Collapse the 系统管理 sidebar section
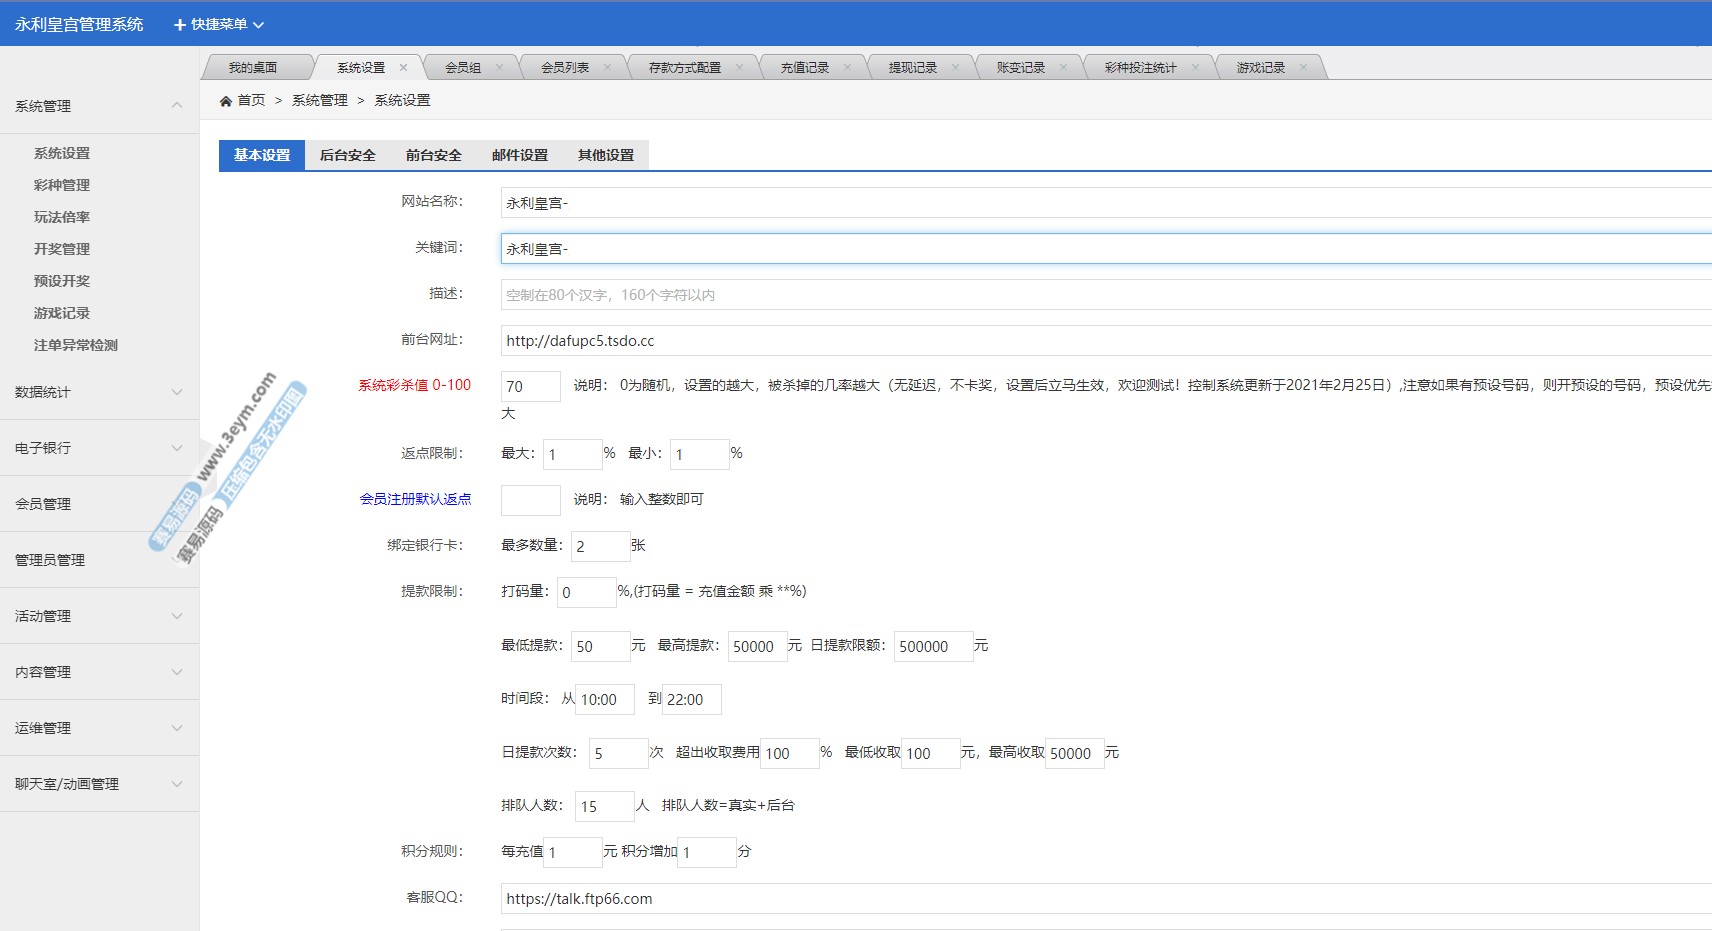The width and height of the screenshot is (1712, 931). pos(177,106)
